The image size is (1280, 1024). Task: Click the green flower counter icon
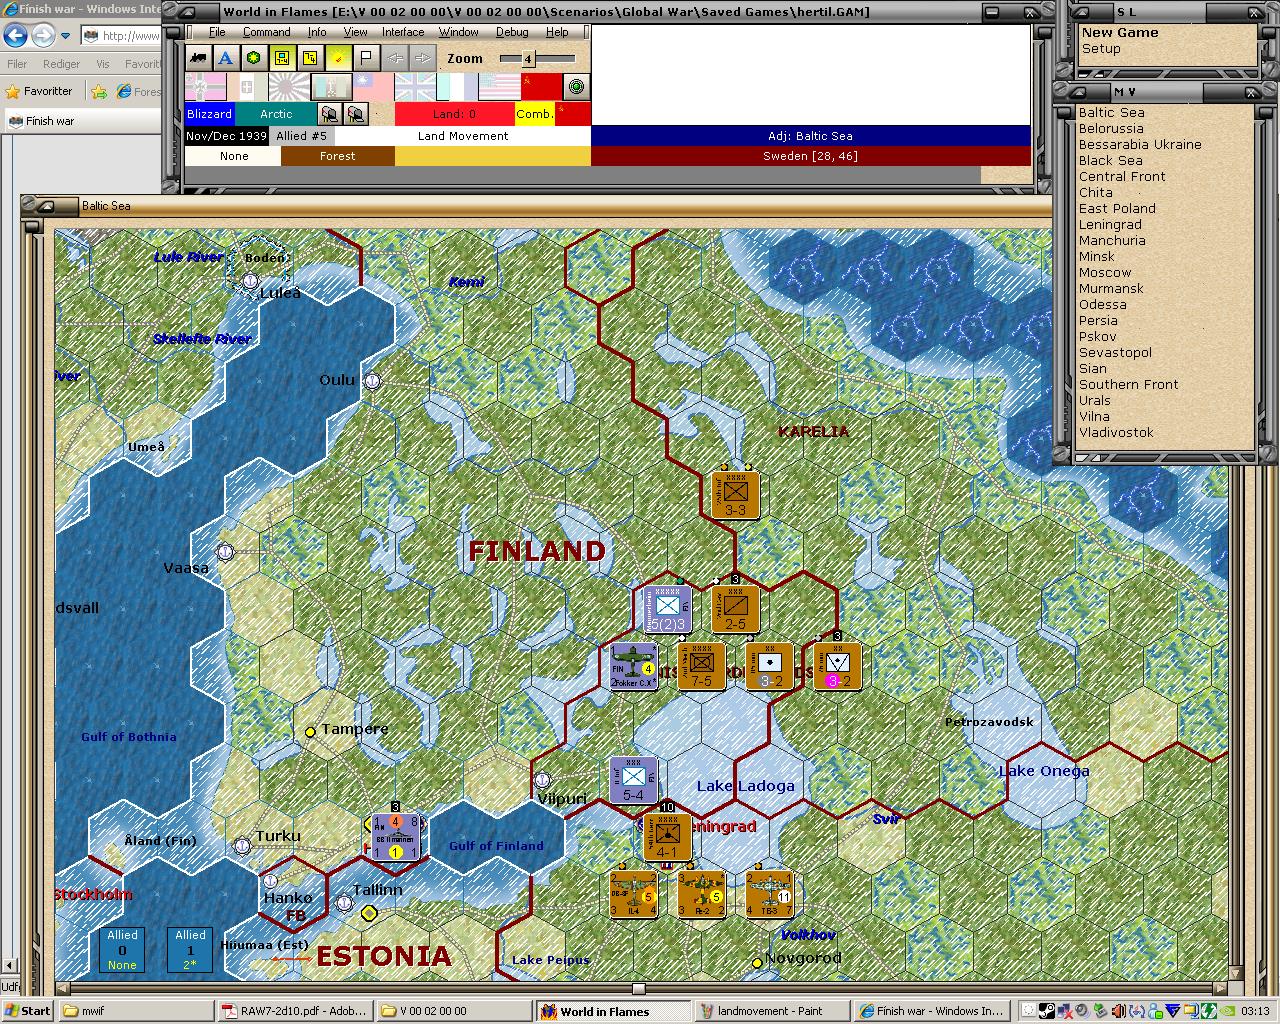click(x=253, y=58)
